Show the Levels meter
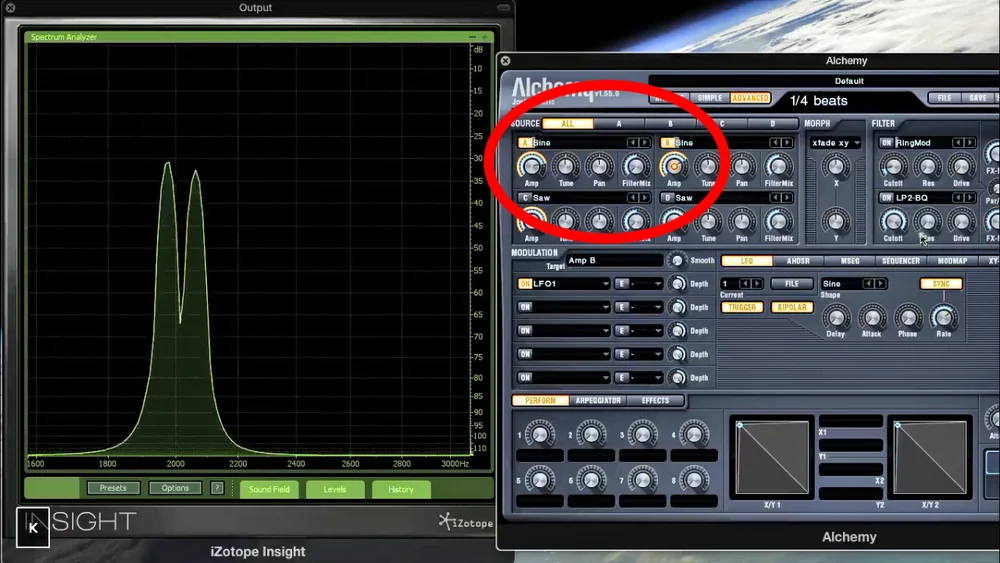Image resolution: width=1000 pixels, height=563 pixels. [x=335, y=489]
